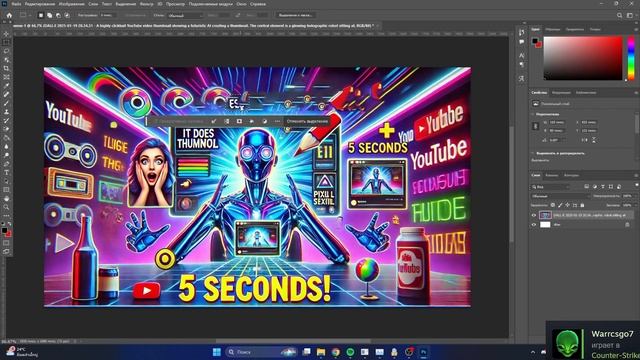Image resolution: width=640 pixels, height=360 pixels.
Task: Click the Выделение и маска button
Action: pos(296,15)
